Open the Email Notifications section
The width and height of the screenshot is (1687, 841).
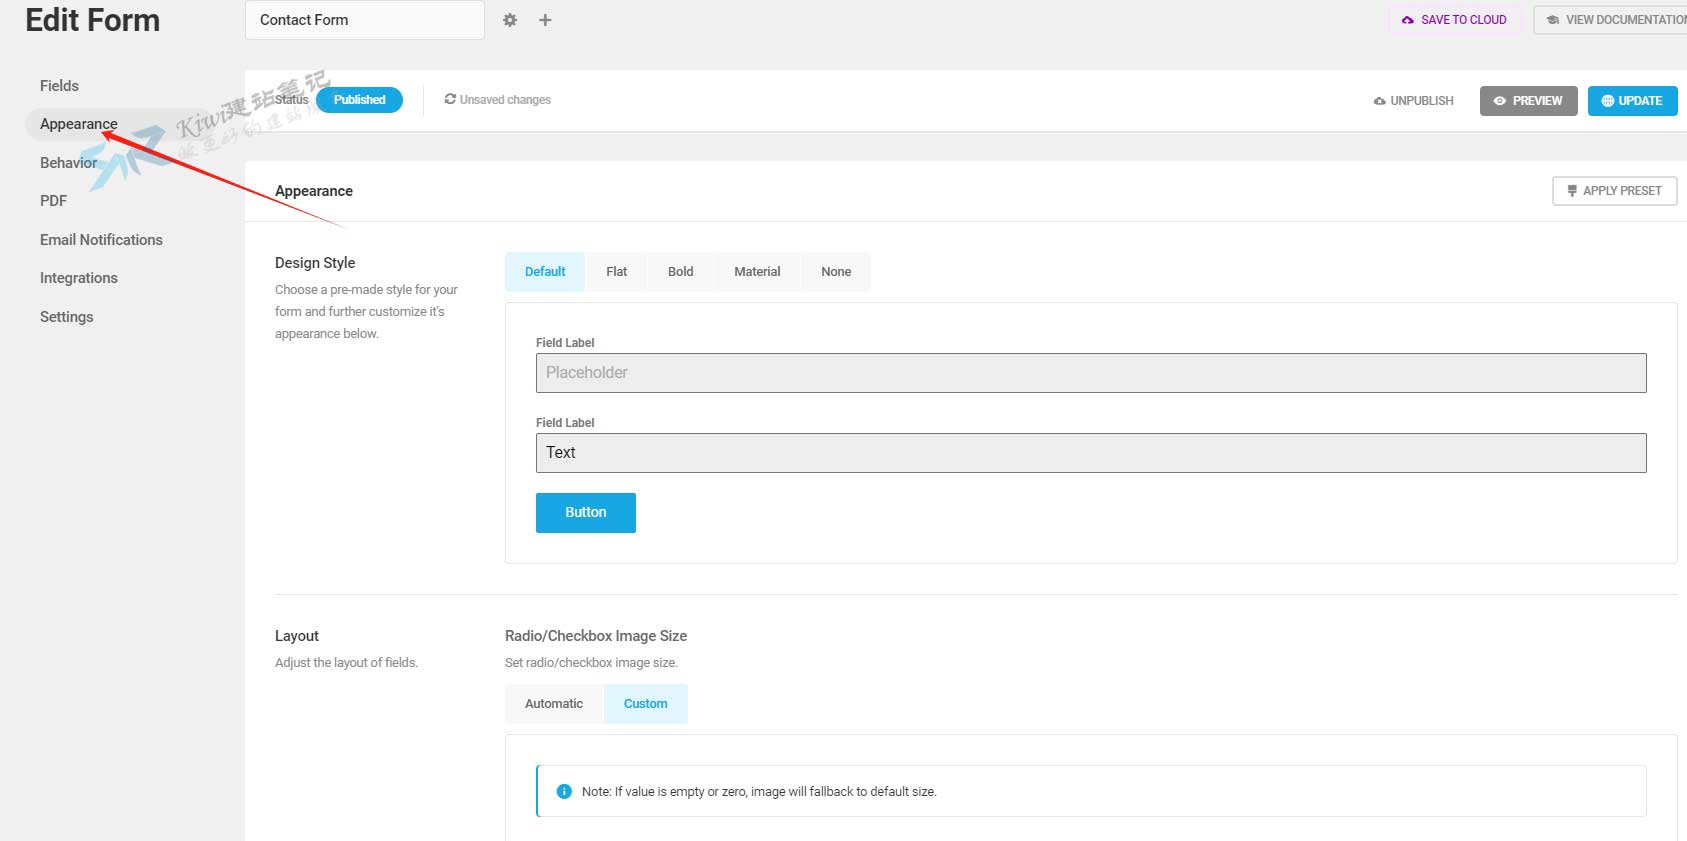101,240
